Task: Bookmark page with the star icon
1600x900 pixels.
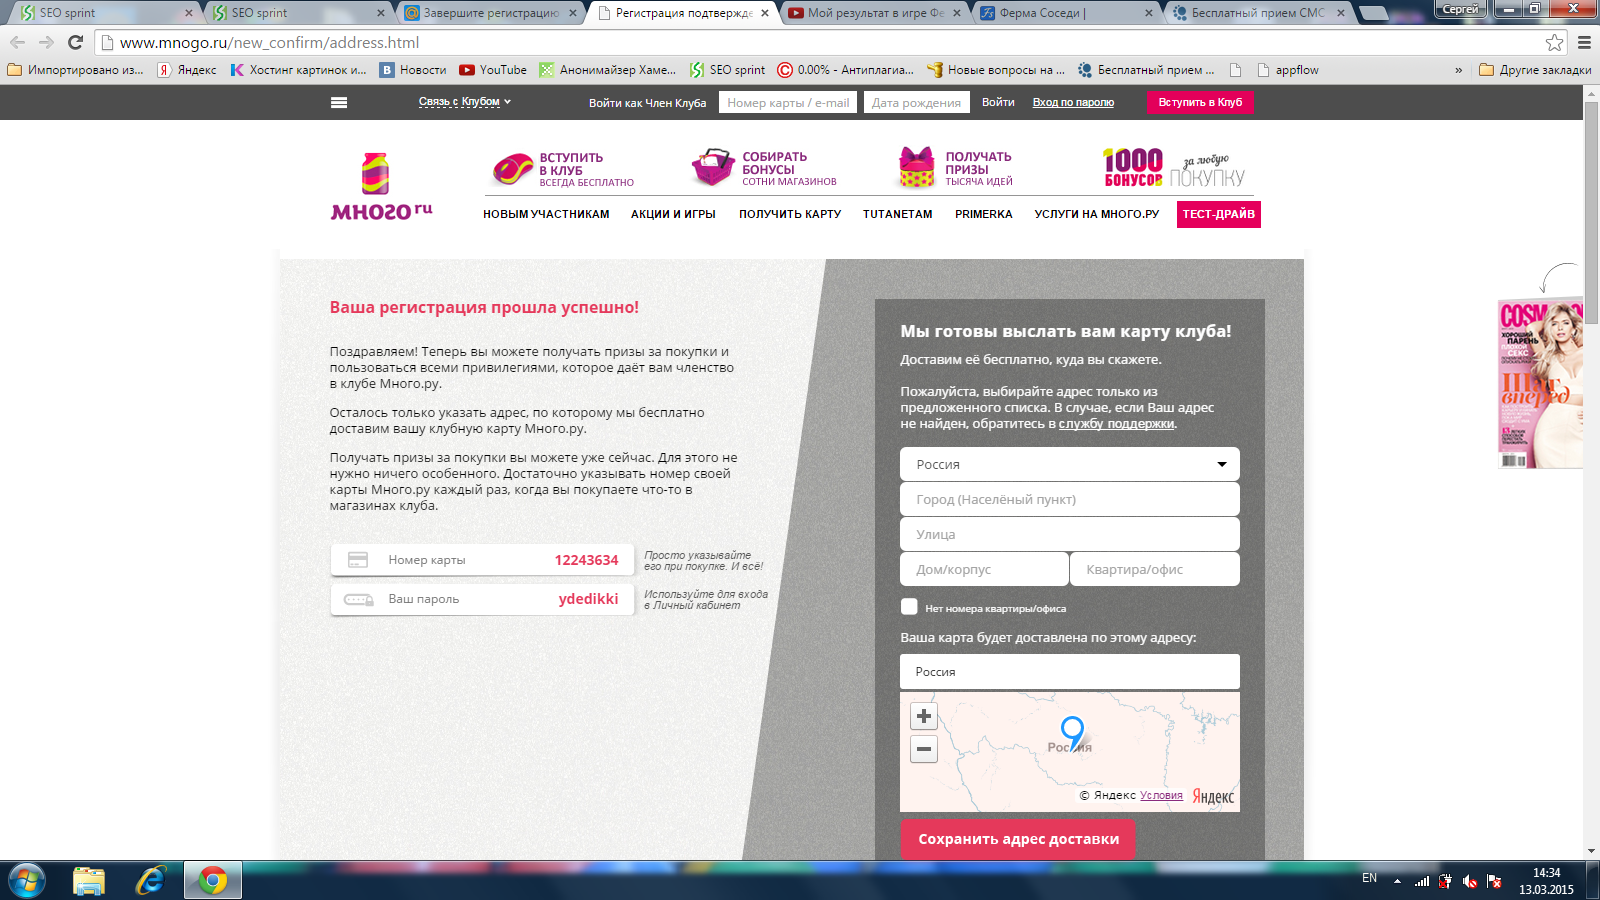Action: point(1554,42)
